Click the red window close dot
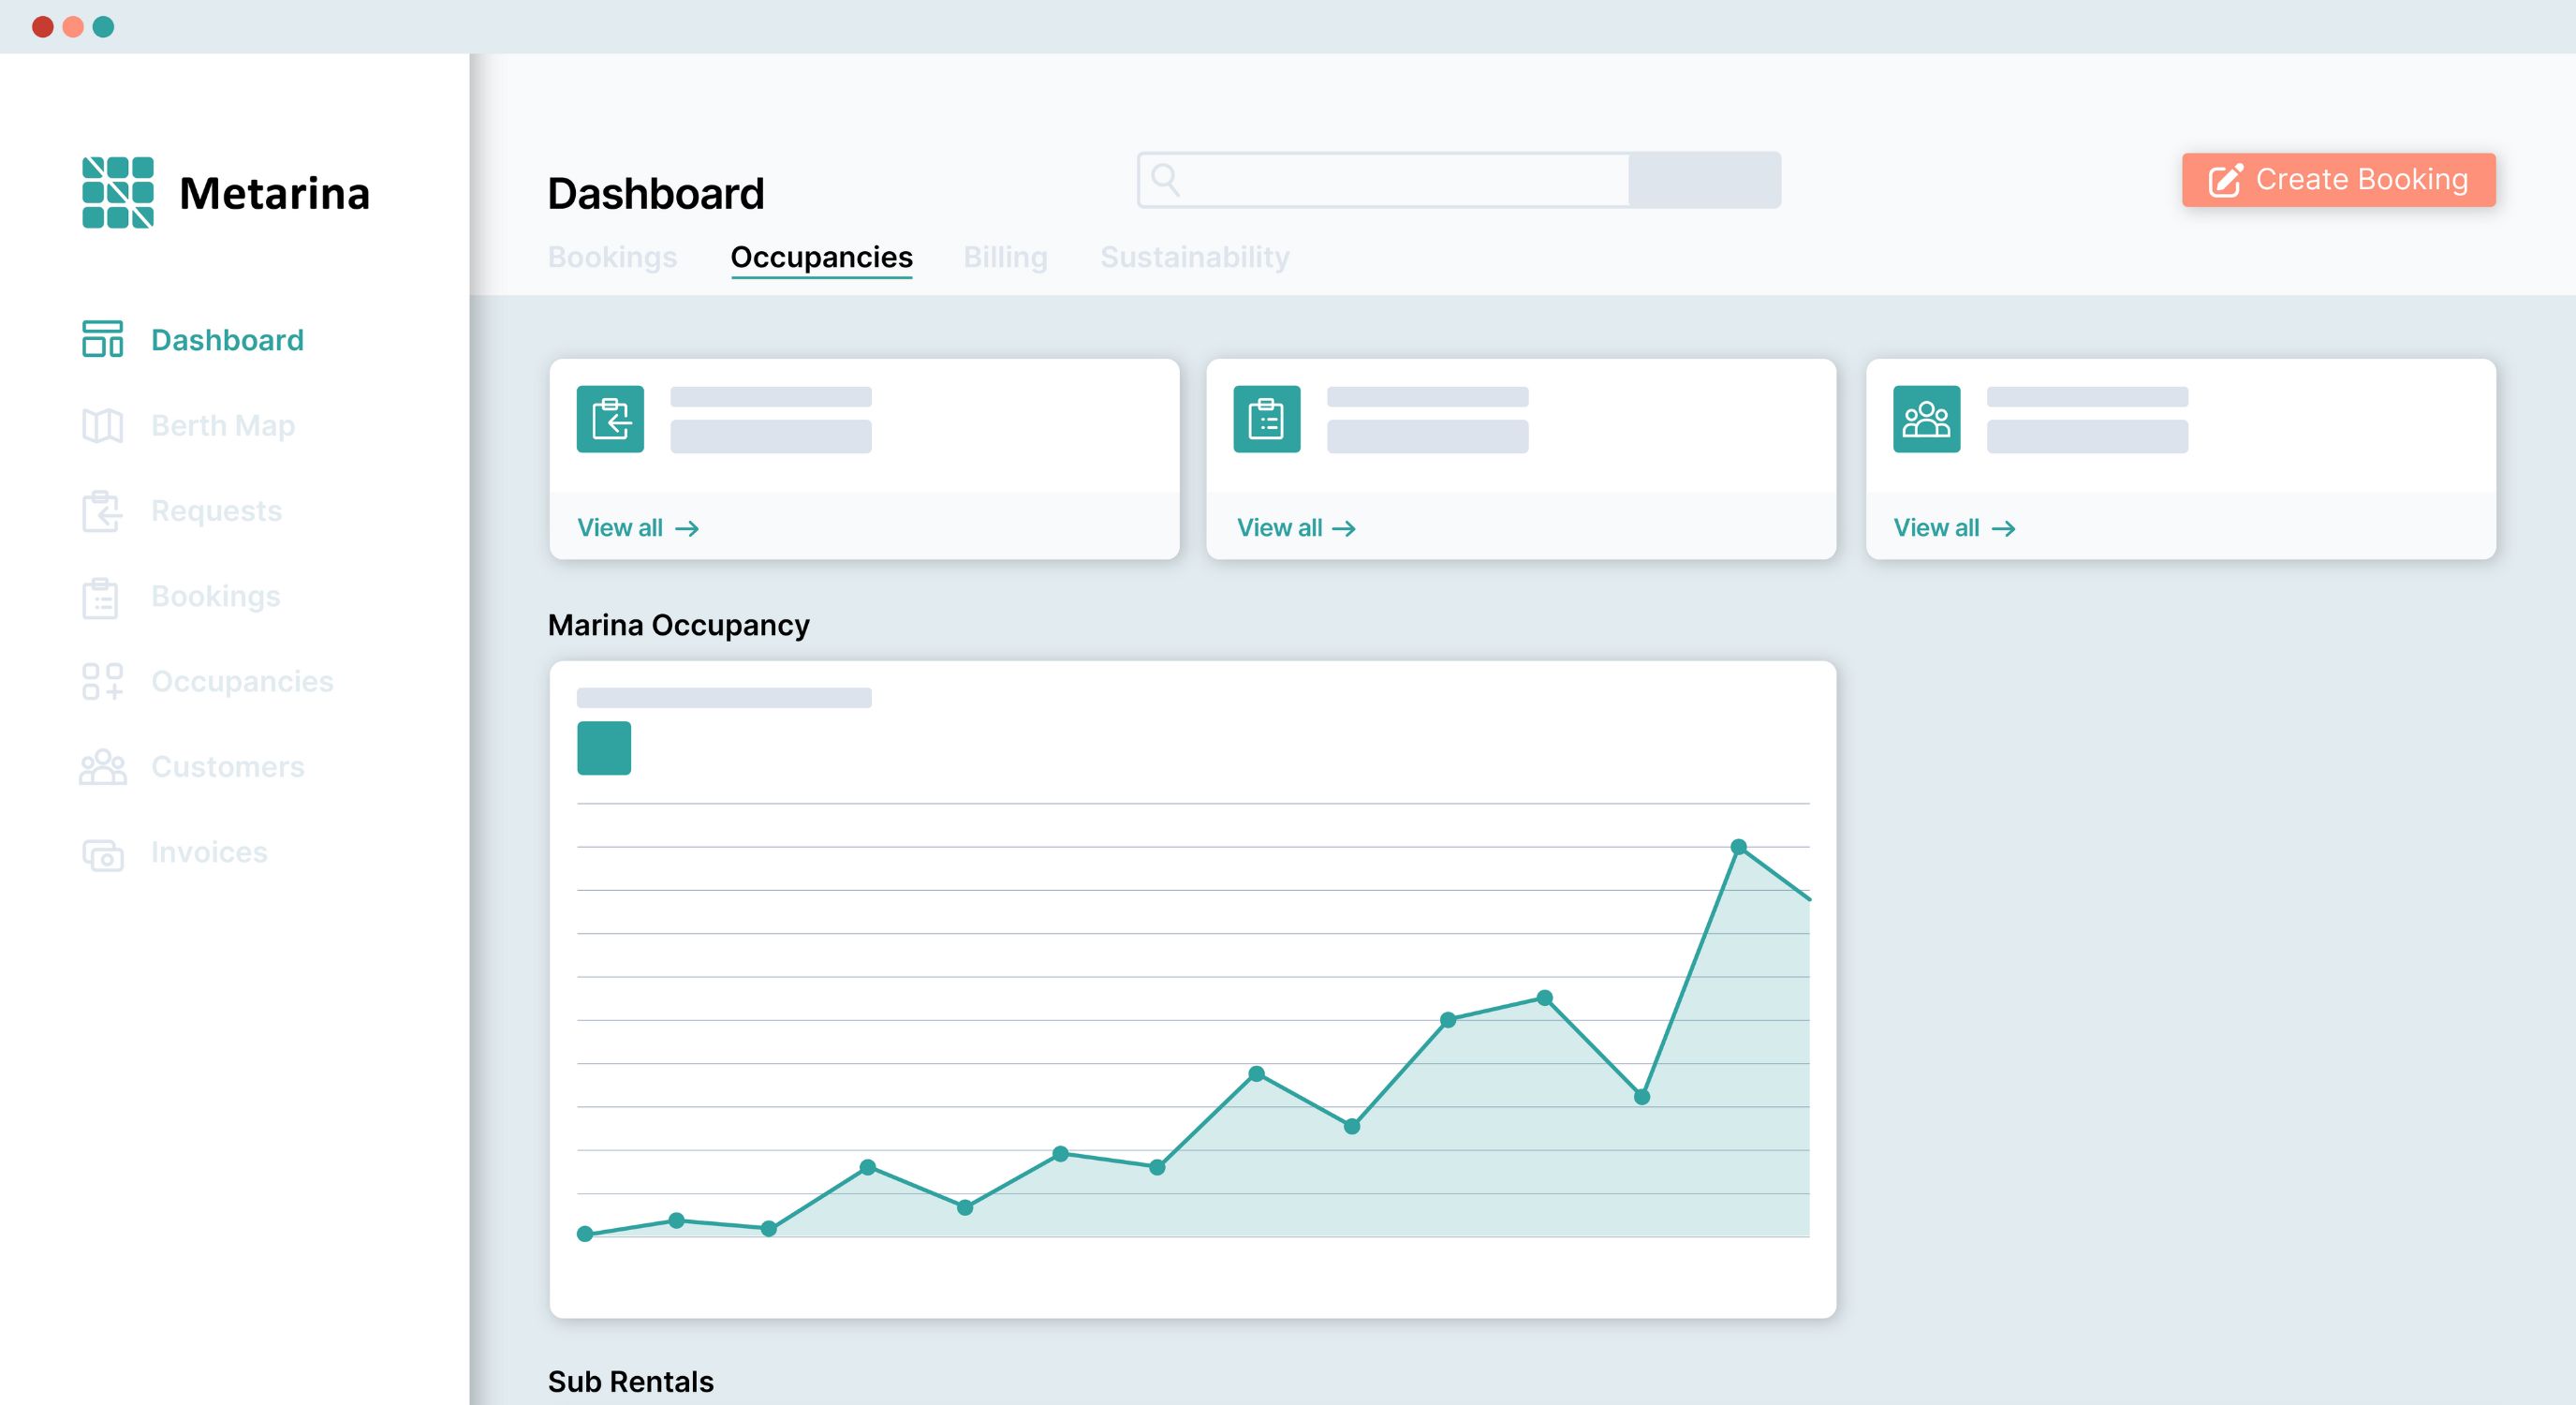Viewport: 2576px width, 1405px height. click(42, 27)
